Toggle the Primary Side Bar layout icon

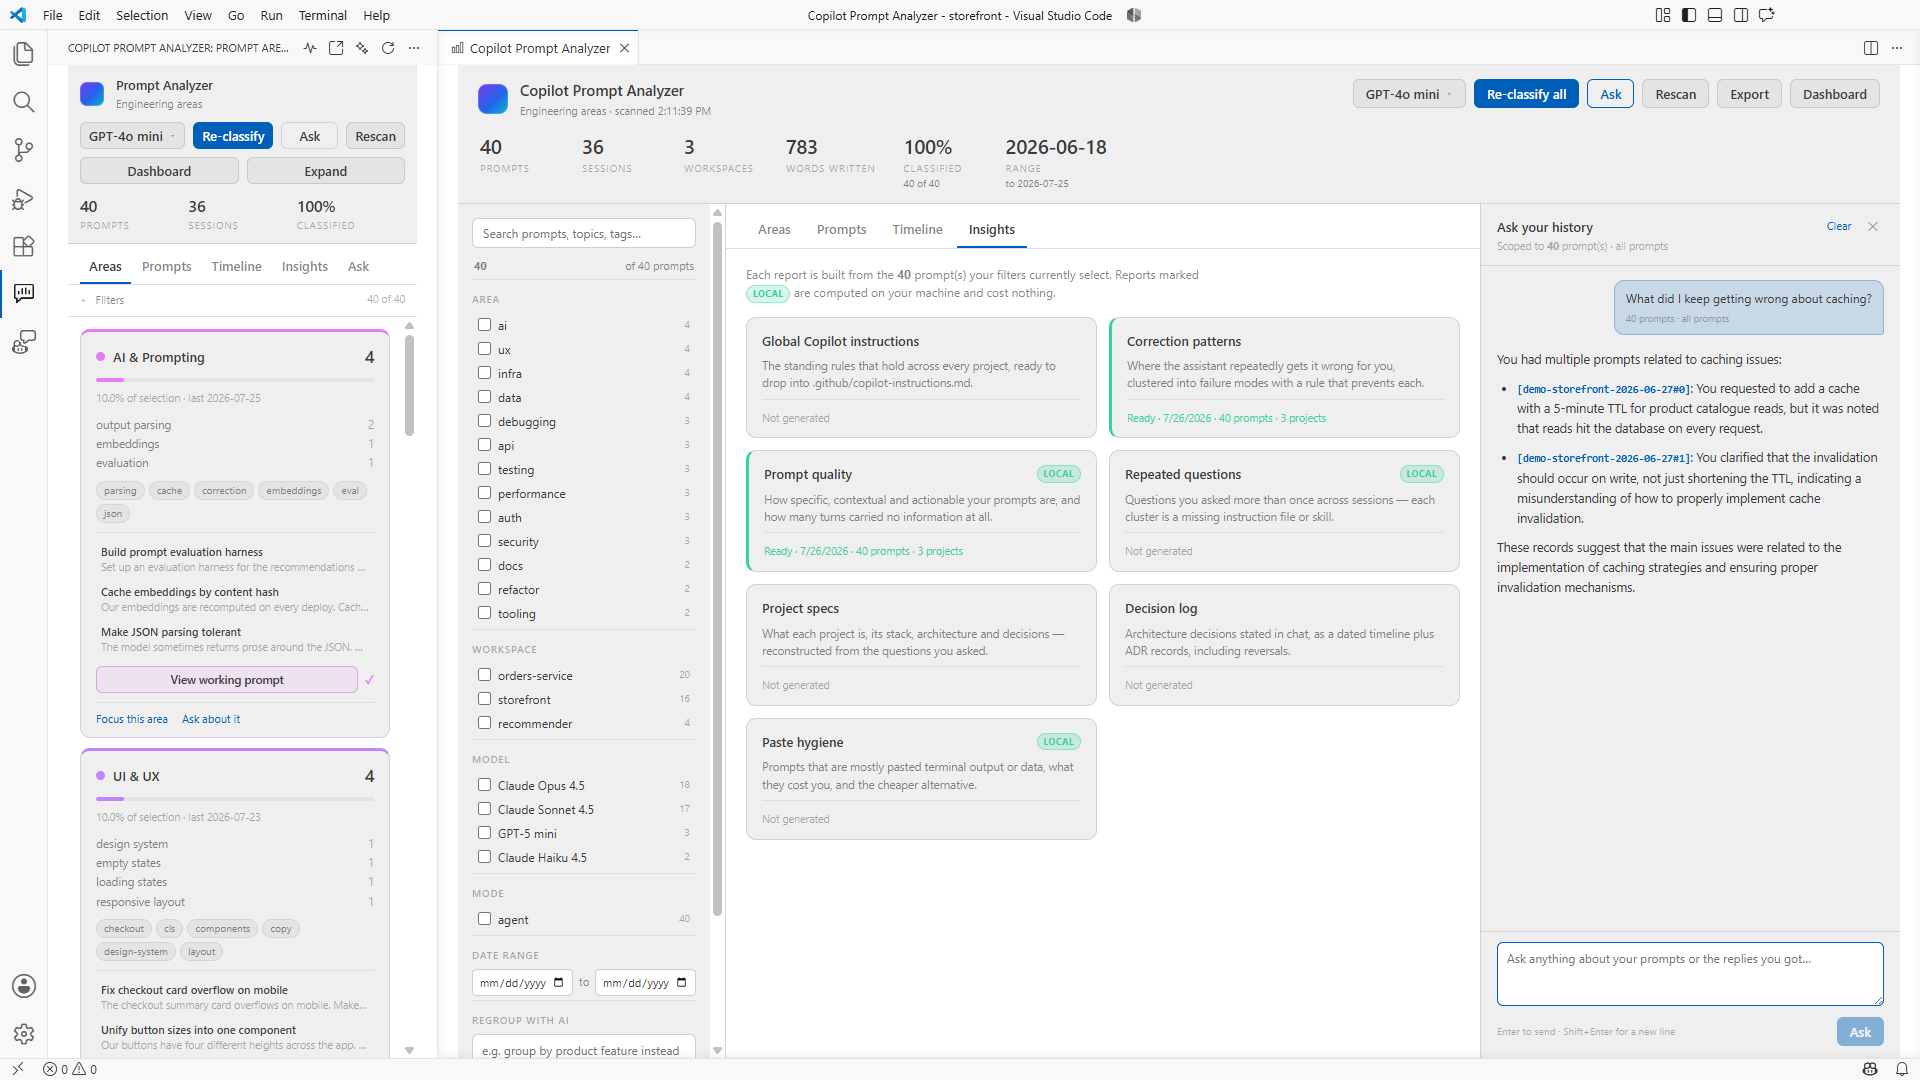coord(1689,15)
